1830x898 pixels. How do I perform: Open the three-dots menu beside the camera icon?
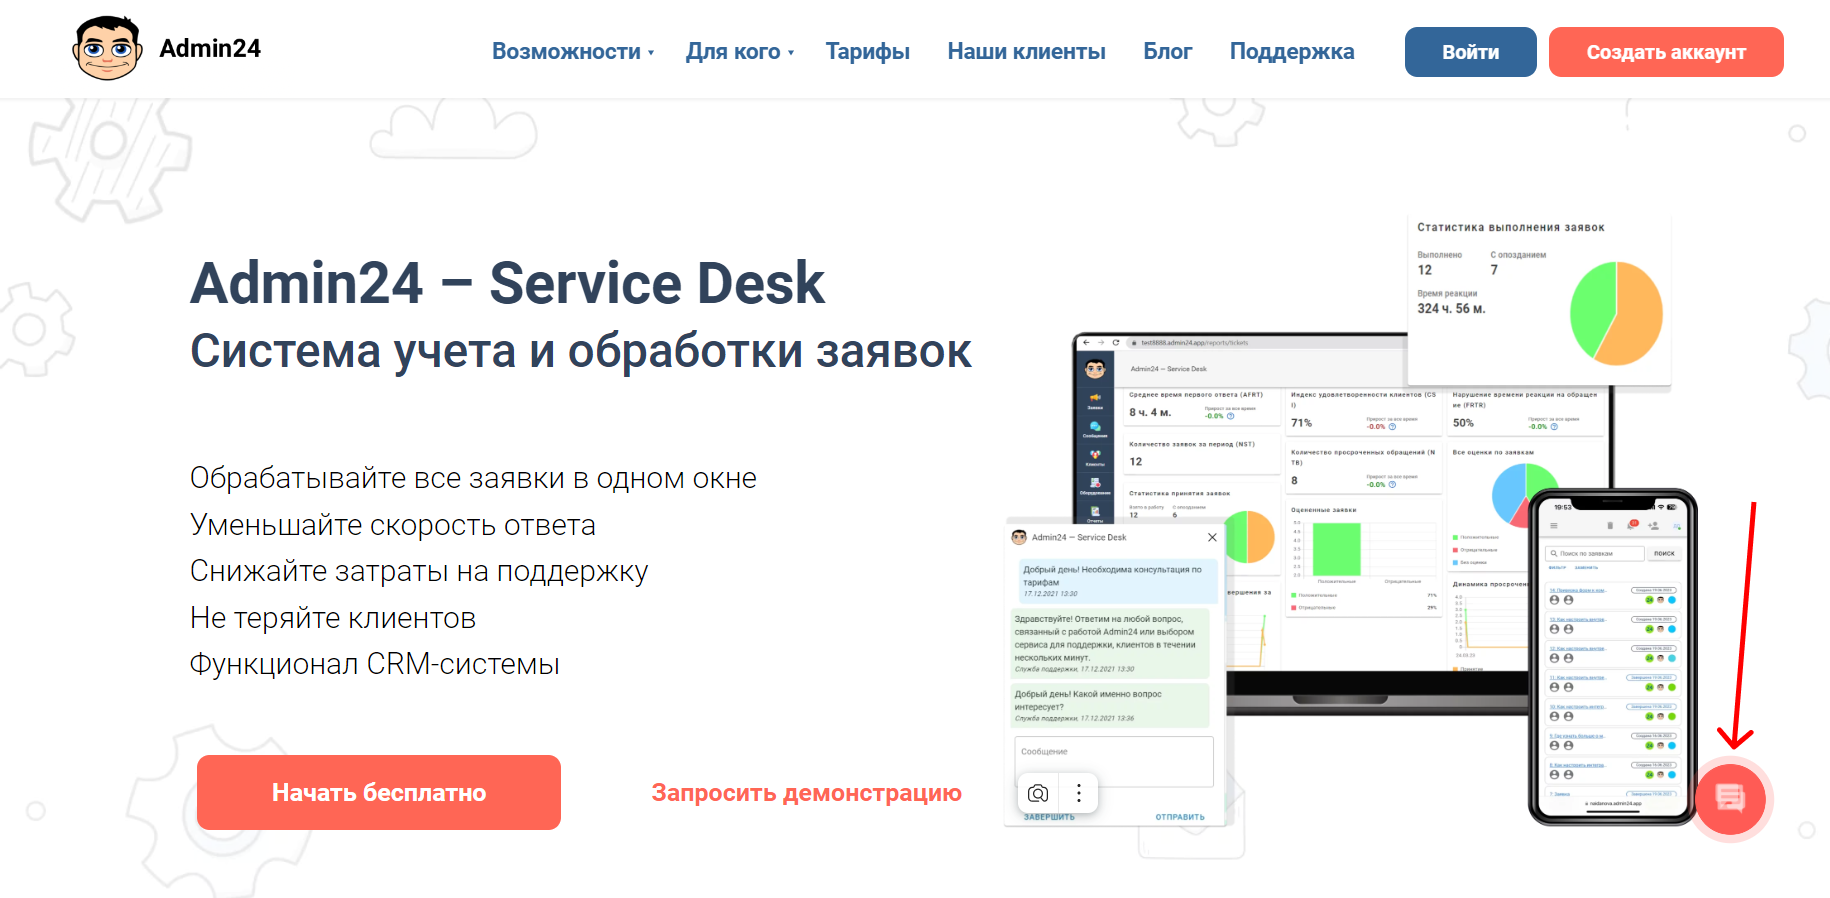click(1078, 793)
